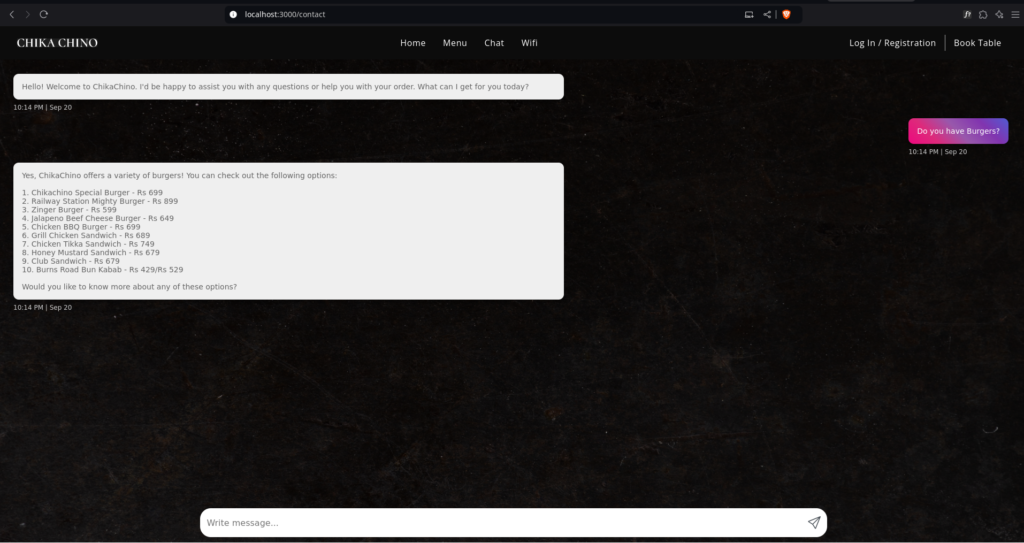Open the Home navigation link
The width and height of the screenshot is (1024, 543).
click(413, 43)
